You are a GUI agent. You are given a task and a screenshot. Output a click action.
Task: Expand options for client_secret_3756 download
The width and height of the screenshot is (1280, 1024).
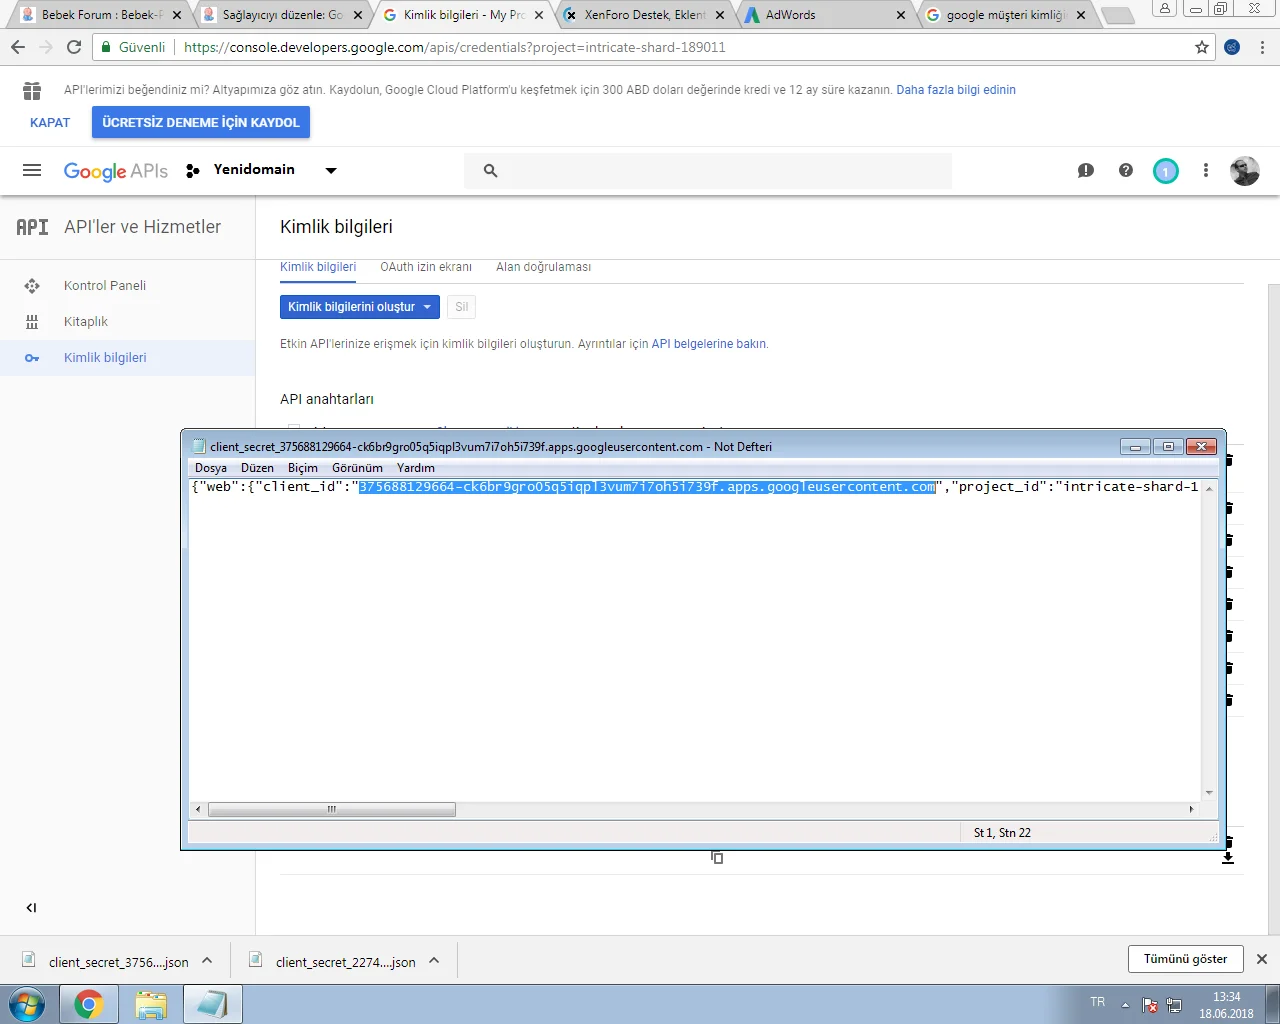pos(207,961)
